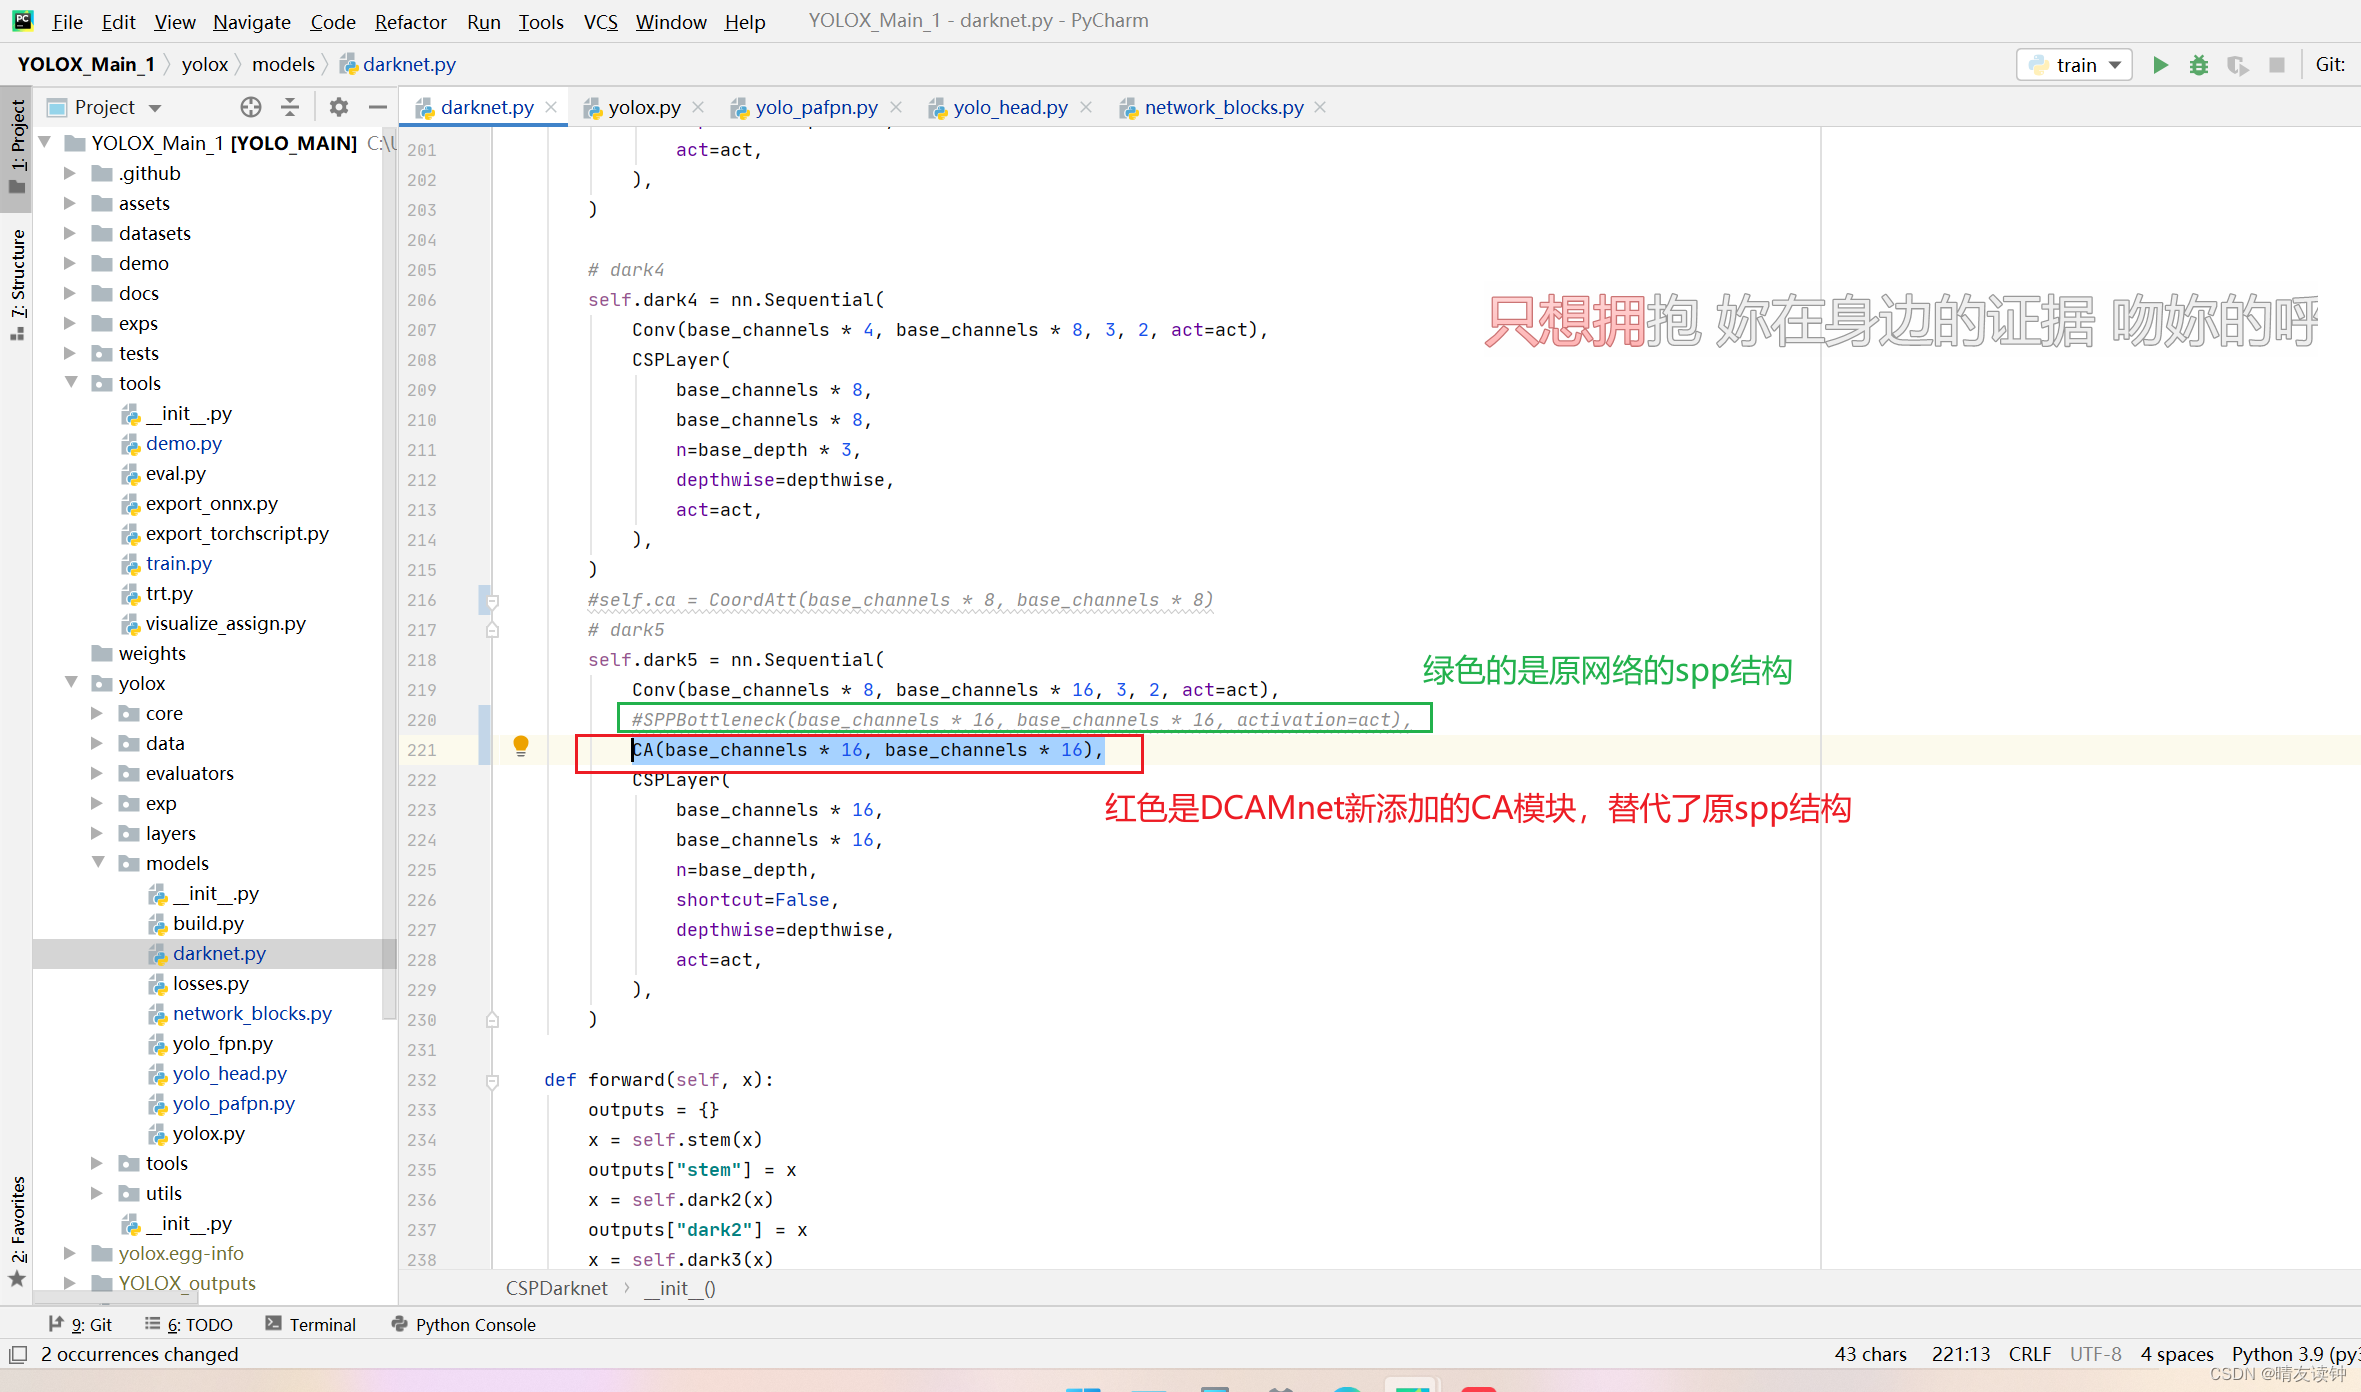
Task: Toggle the fold marker at line 232
Action: (x=492, y=1081)
